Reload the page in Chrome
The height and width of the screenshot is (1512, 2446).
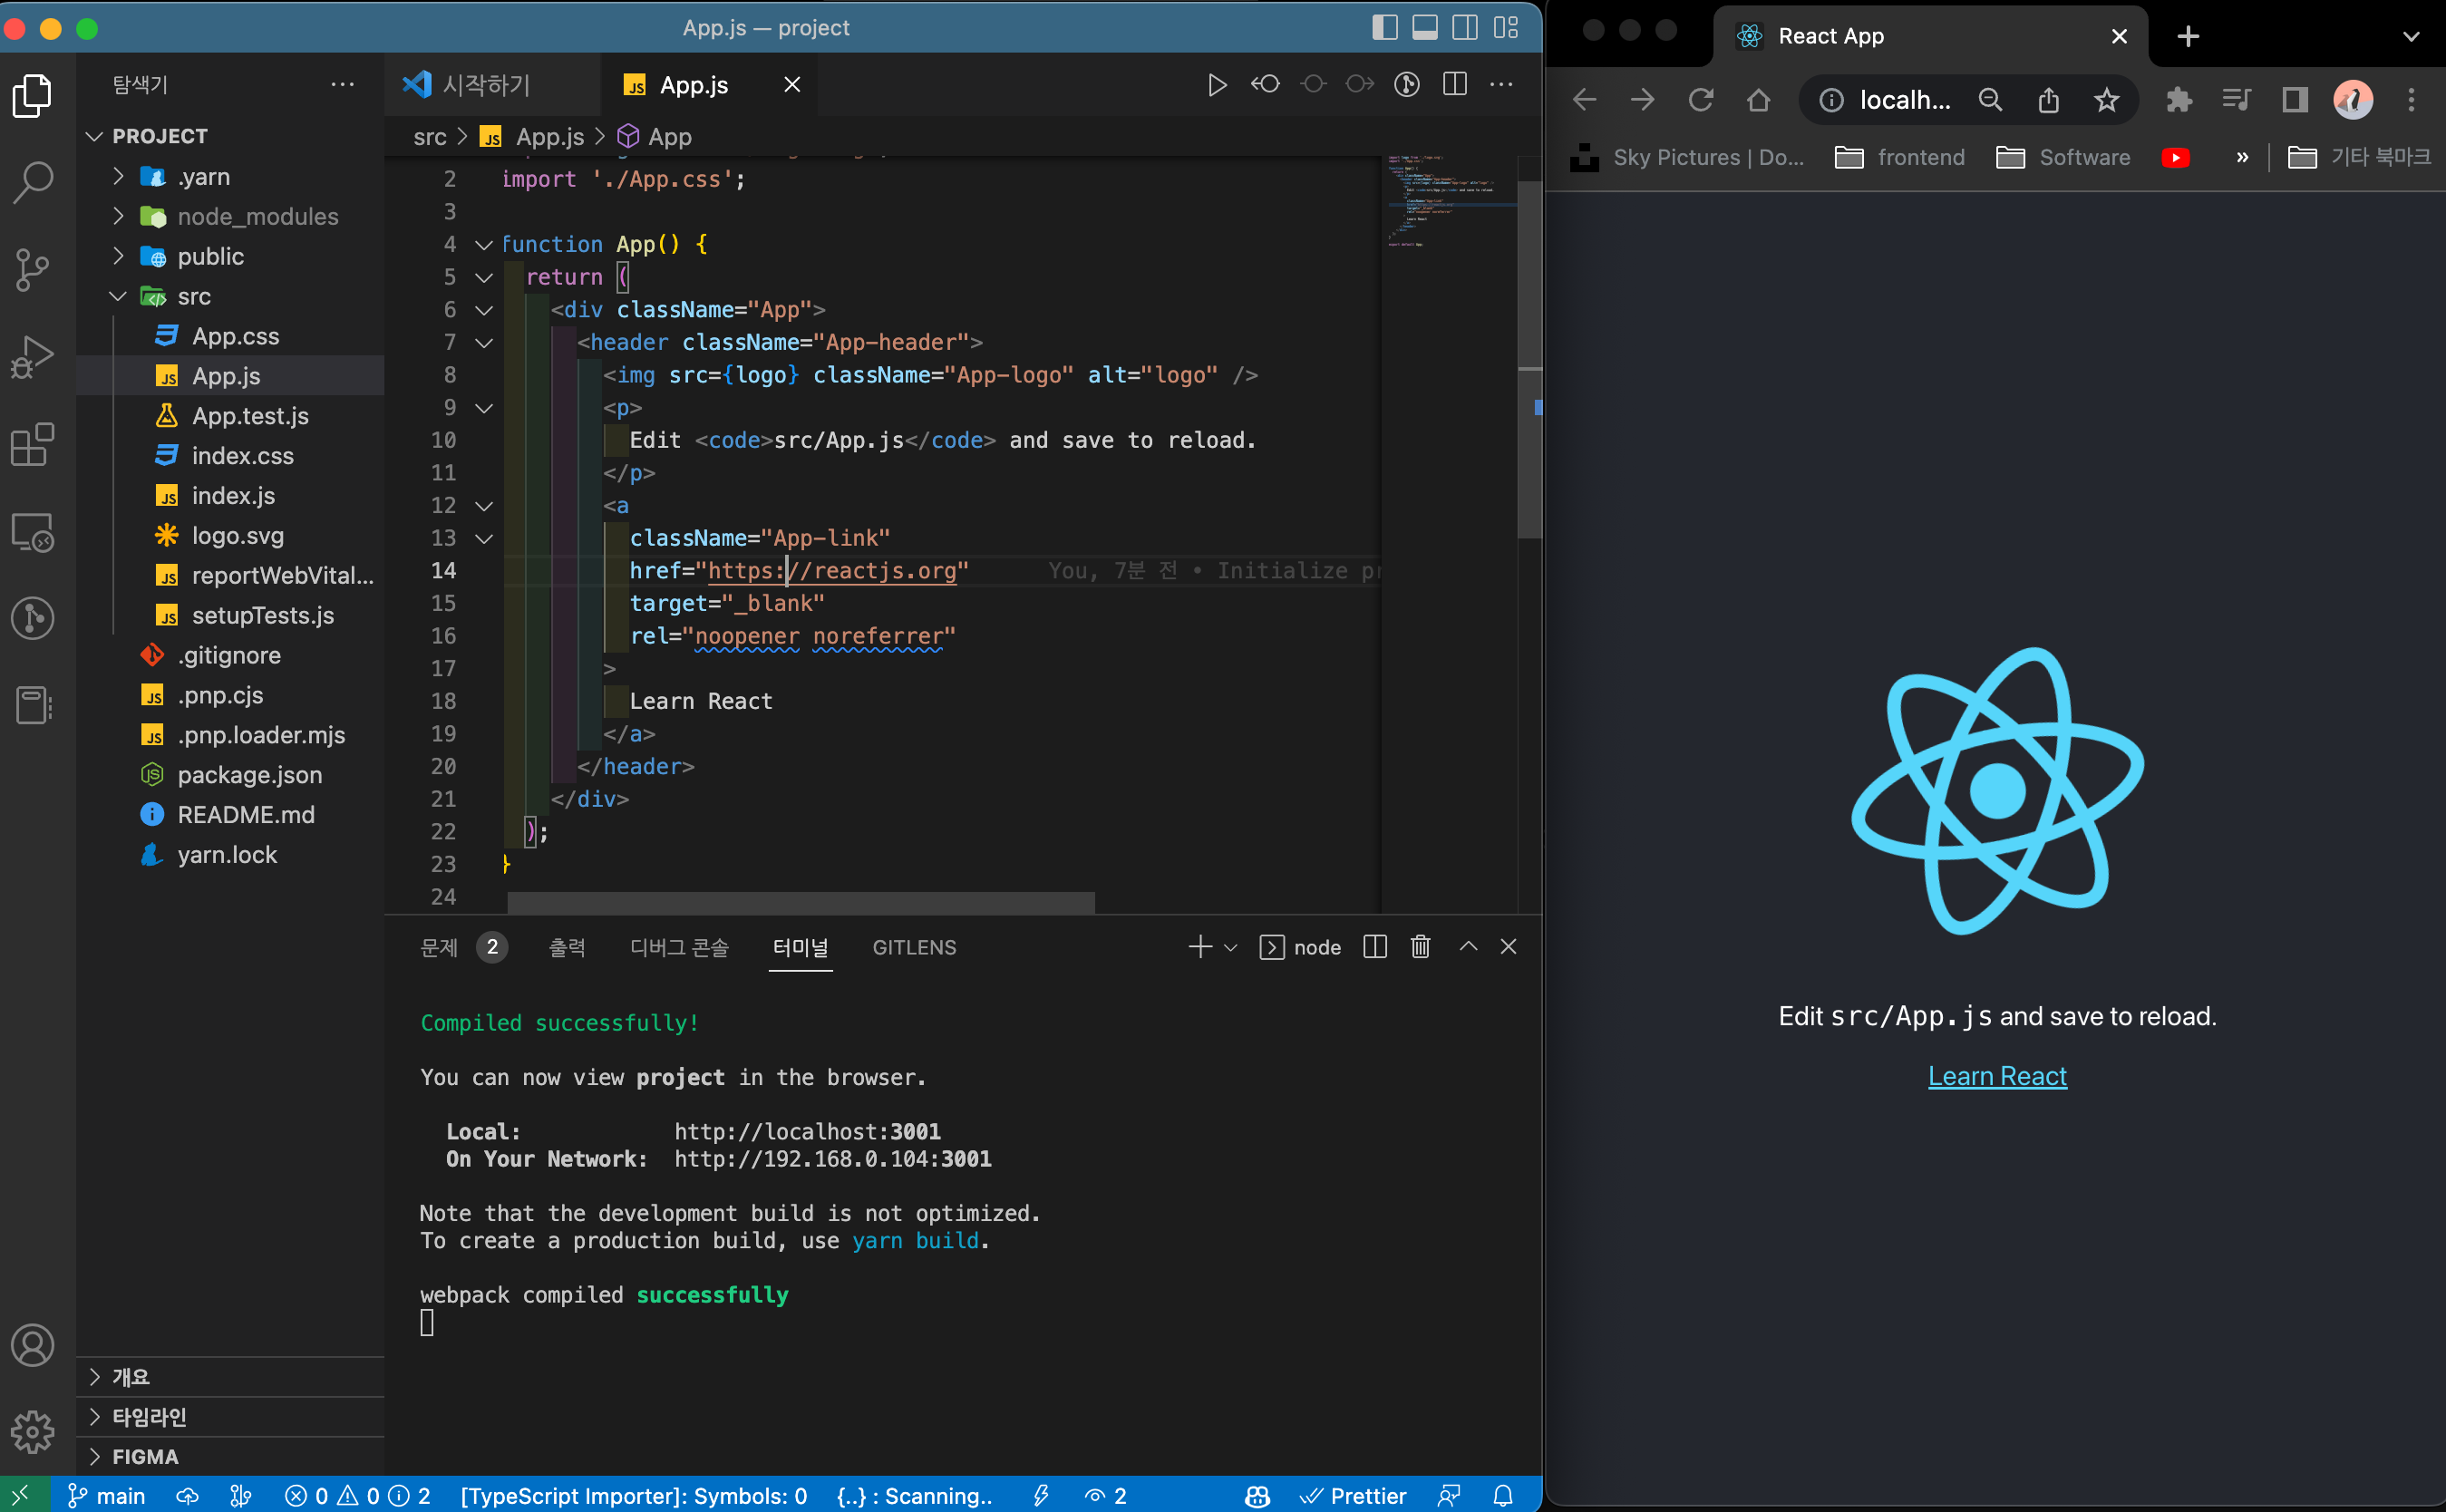tap(1700, 99)
